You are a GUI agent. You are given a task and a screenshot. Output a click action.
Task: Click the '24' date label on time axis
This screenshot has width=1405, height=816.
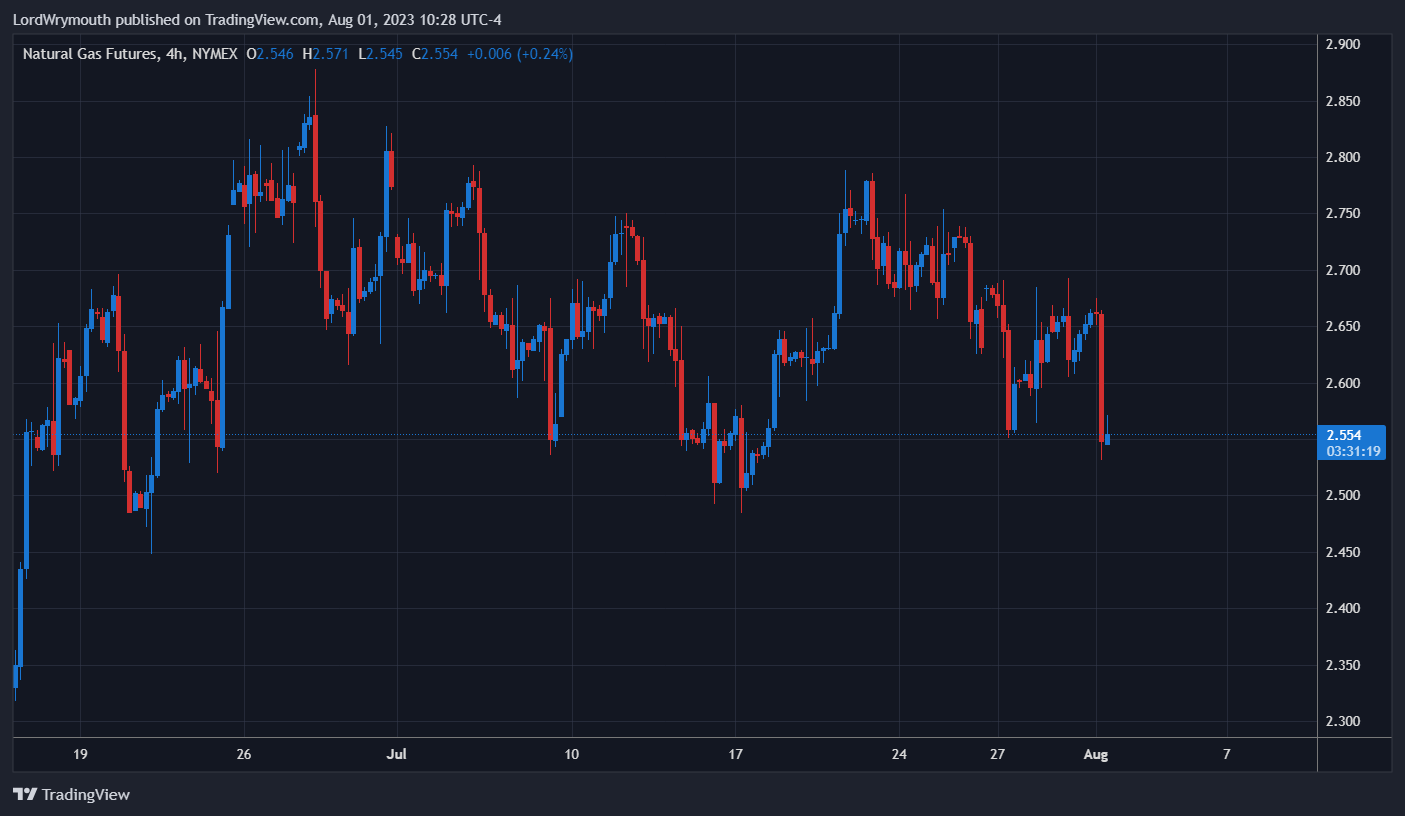coord(899,753)
